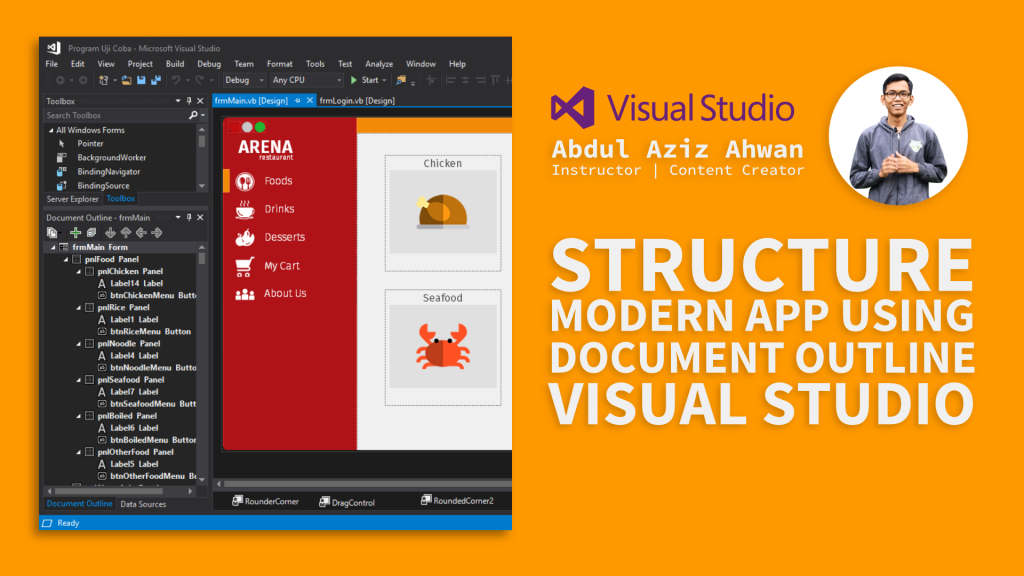The image size is (1024, 576).
Task: Open the Analyze menu
Action: (379, 64)
